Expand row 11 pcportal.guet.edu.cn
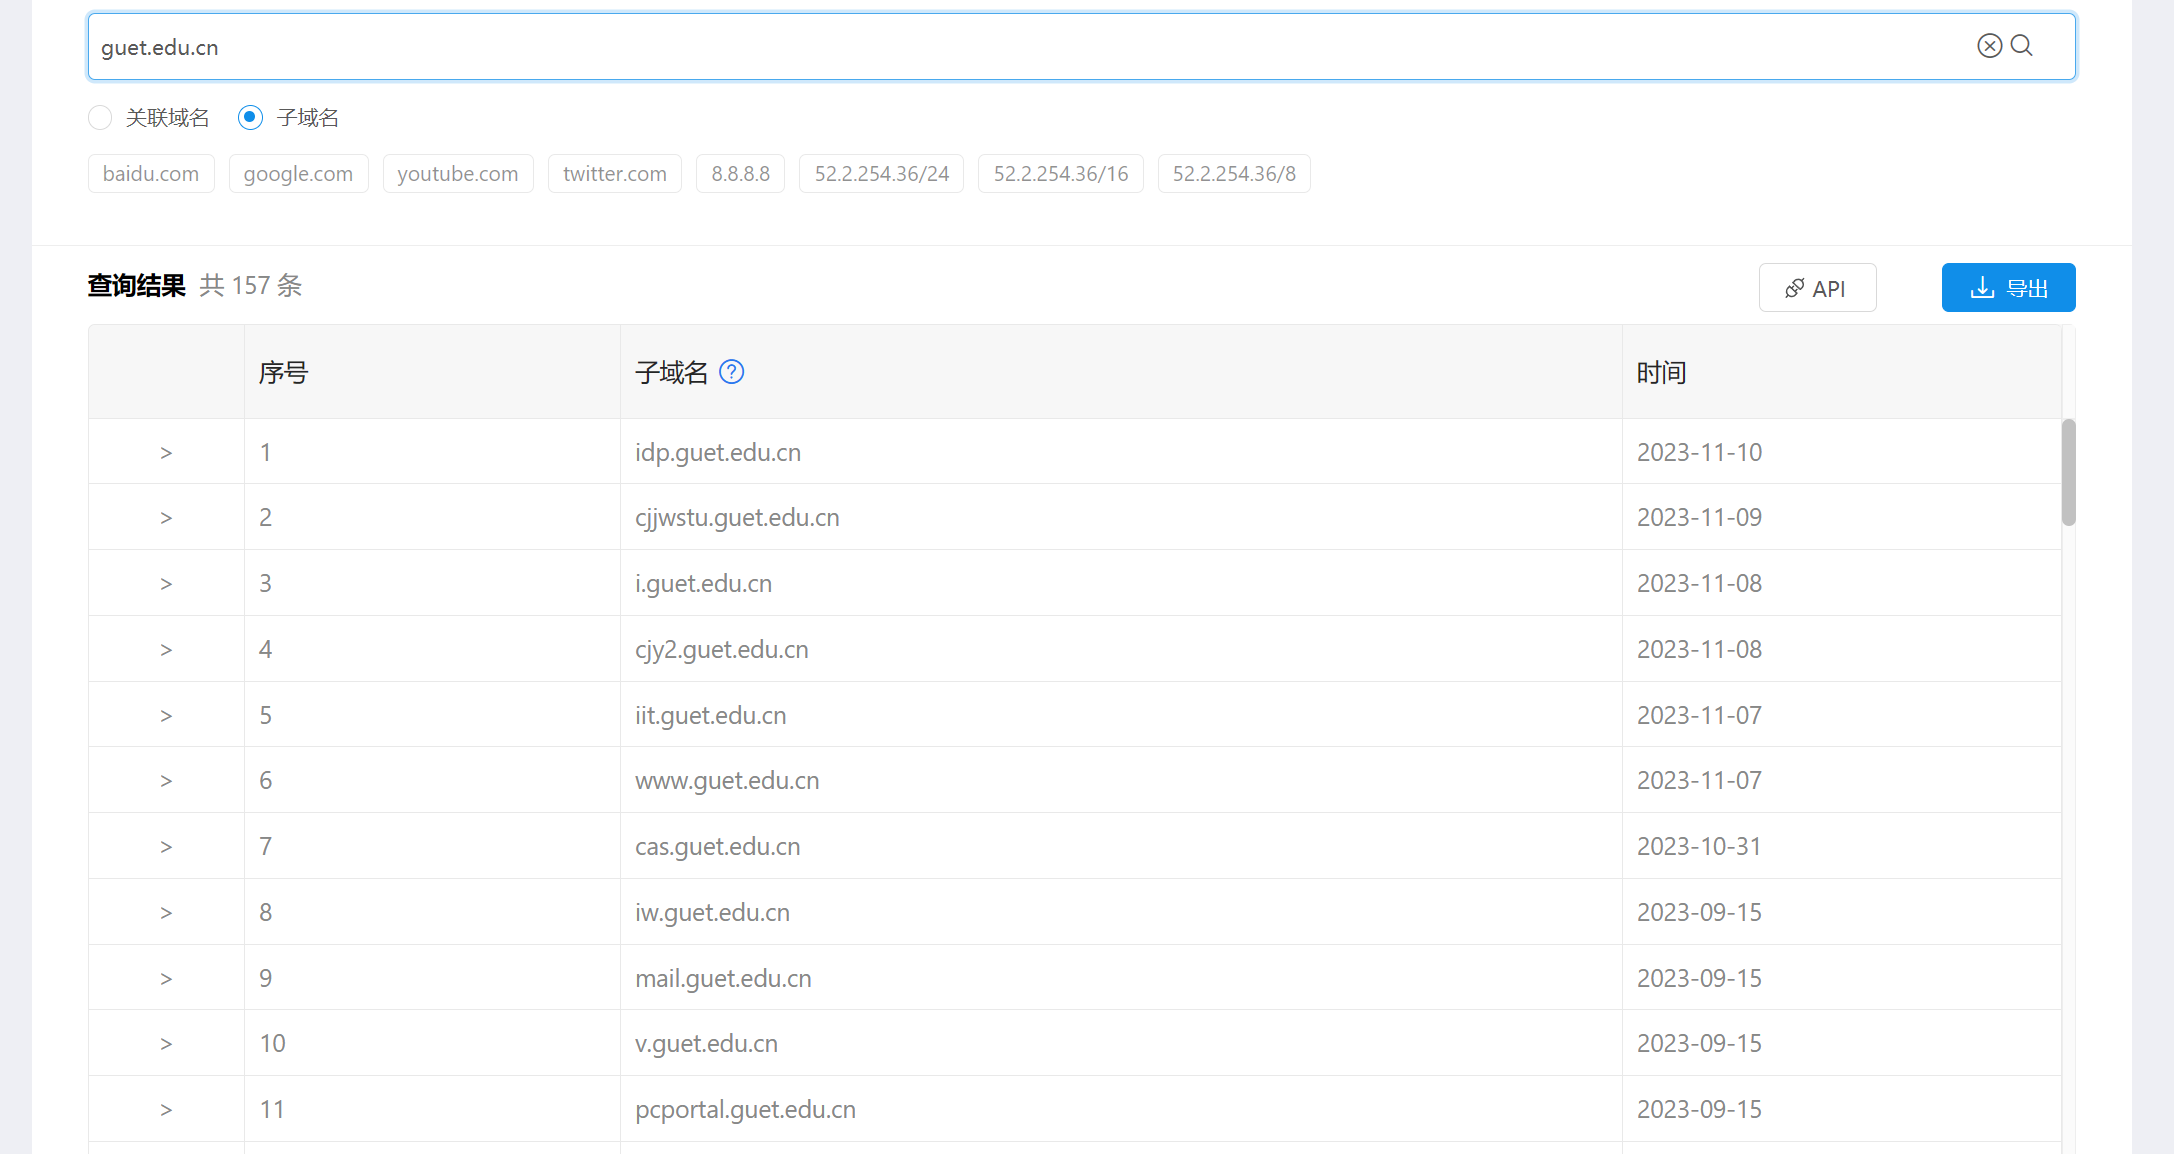2174x1154 pixels. pyautogui.click(x=166, y=1110)
